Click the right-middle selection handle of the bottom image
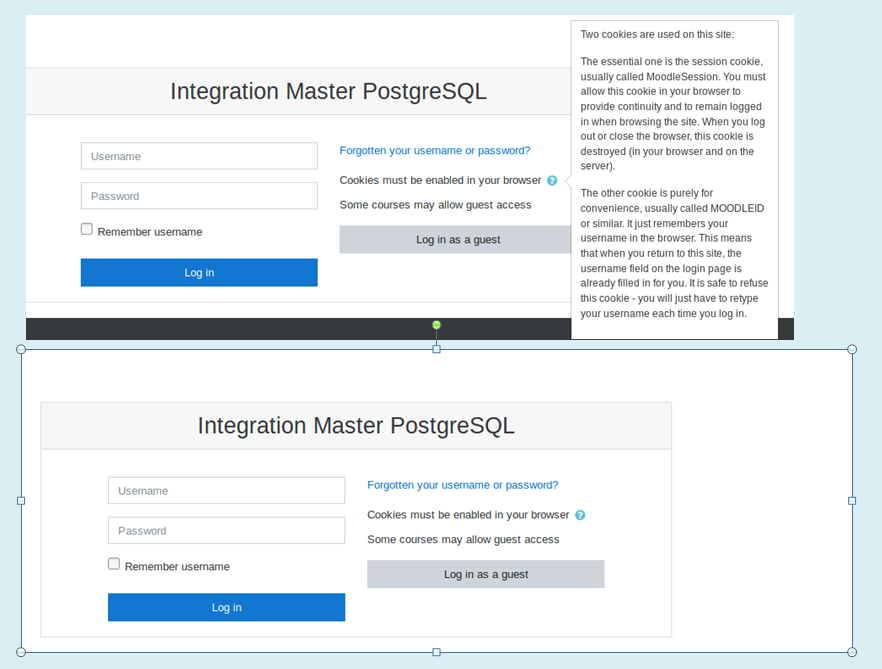 click(x=852, y=501)
